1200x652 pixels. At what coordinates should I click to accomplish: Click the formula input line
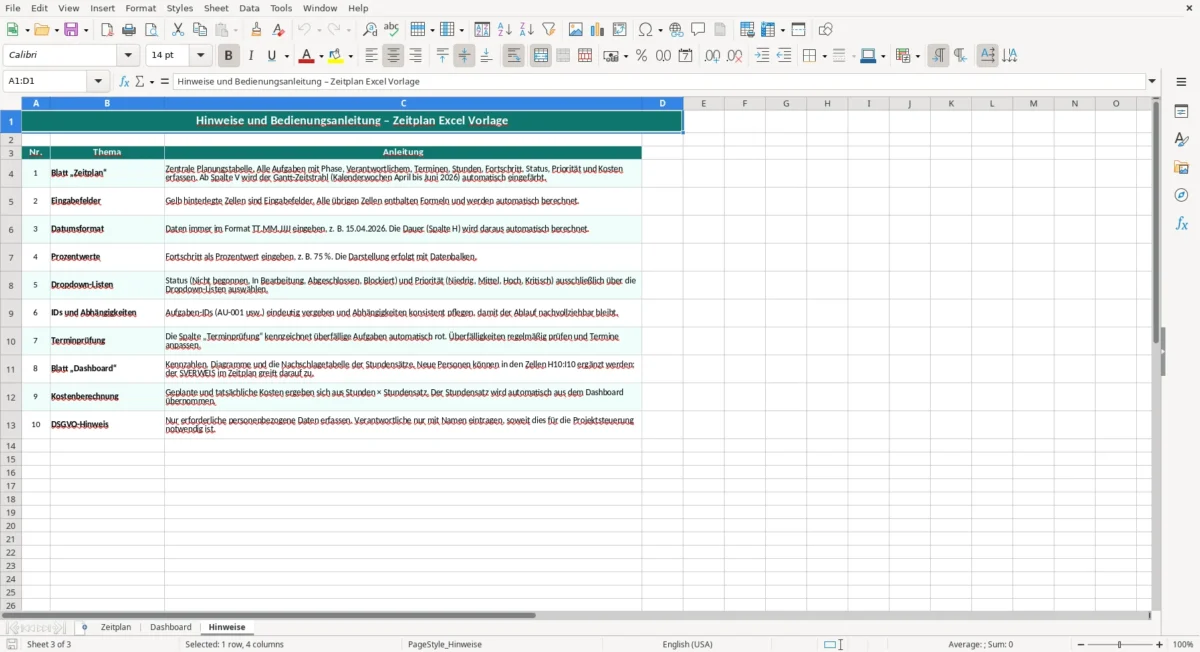(x=659, y=82)
